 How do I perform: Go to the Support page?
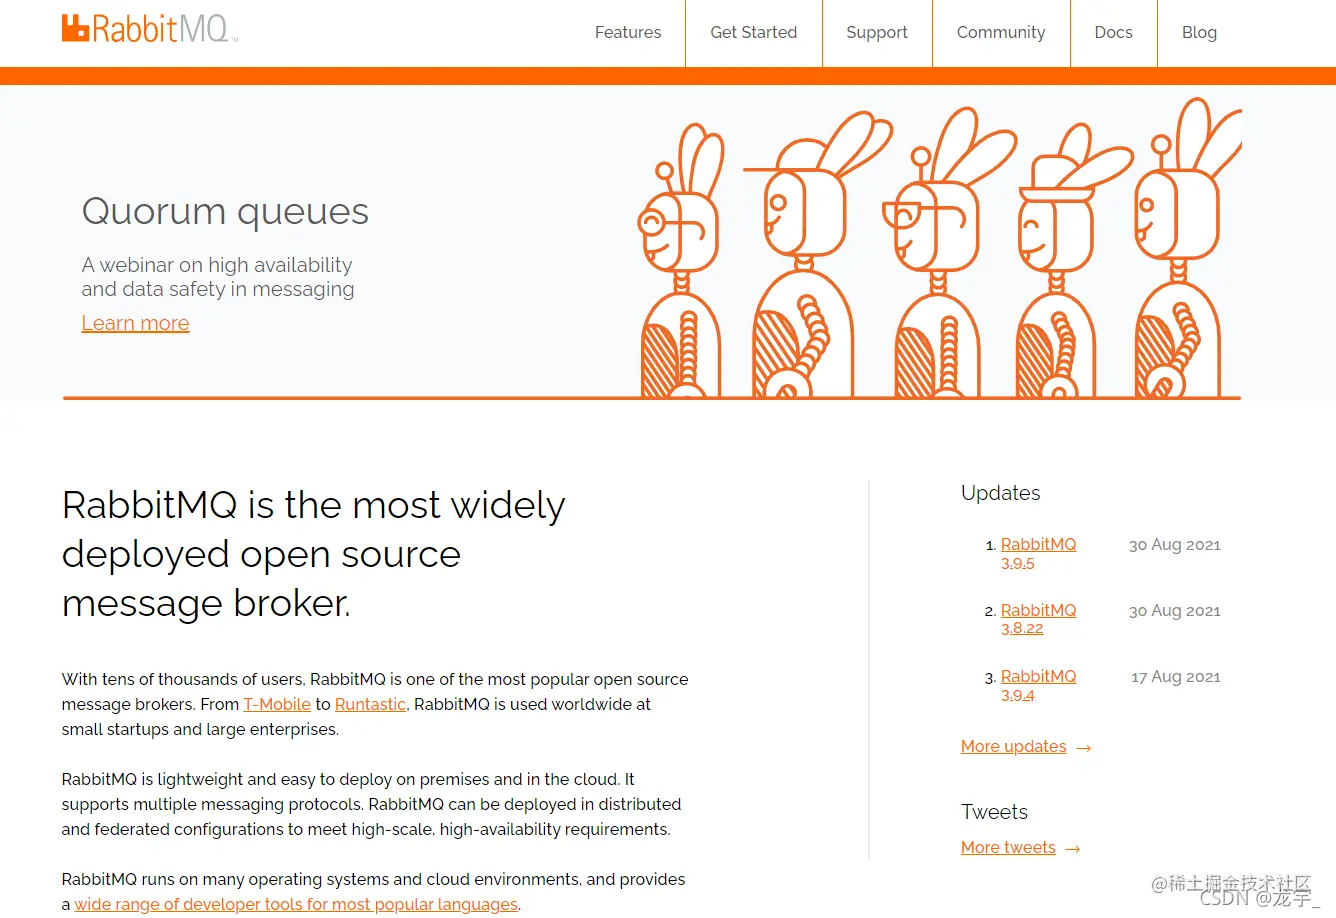click(877, 33)
